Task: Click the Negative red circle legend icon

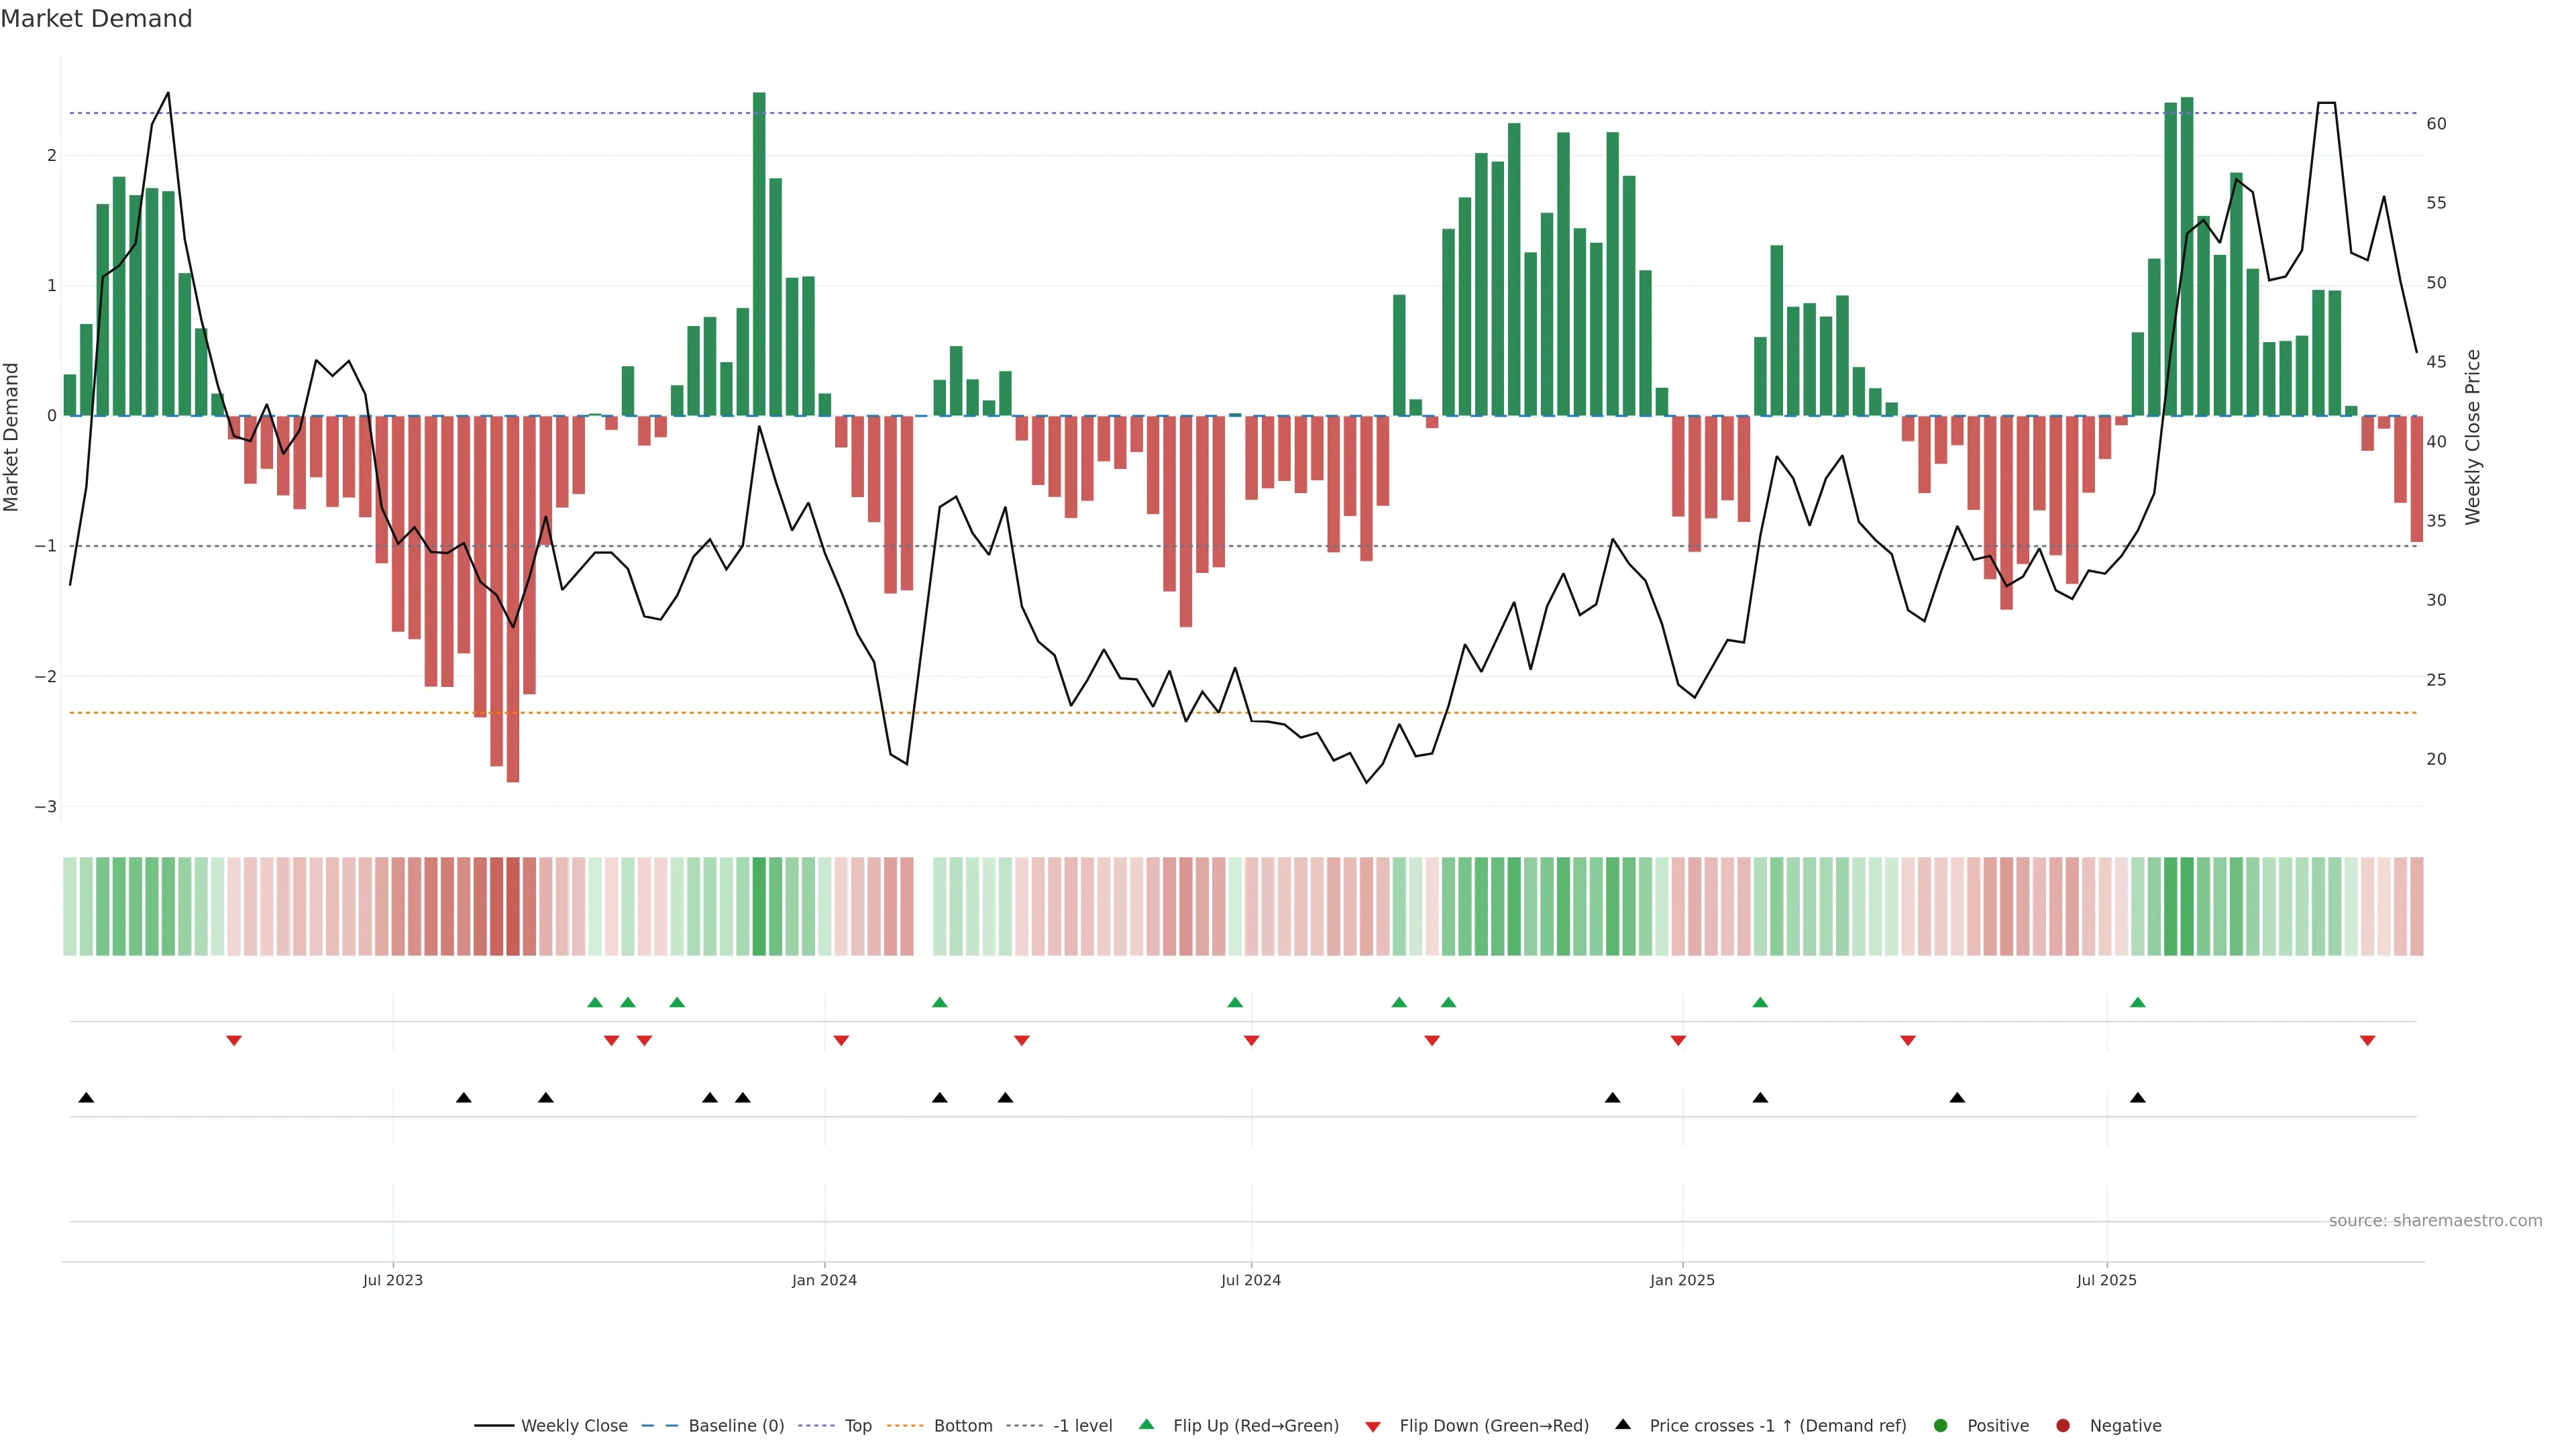Action: click(x=2063, y=1425)
